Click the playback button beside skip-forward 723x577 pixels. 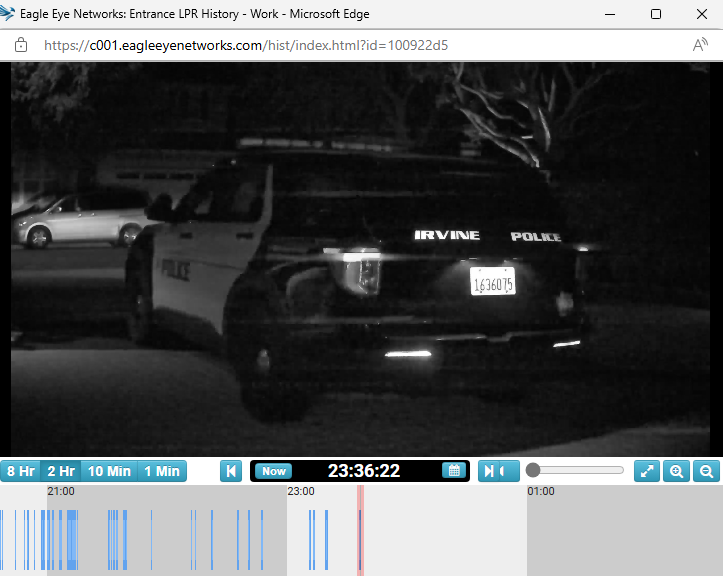tap(508, 471)
